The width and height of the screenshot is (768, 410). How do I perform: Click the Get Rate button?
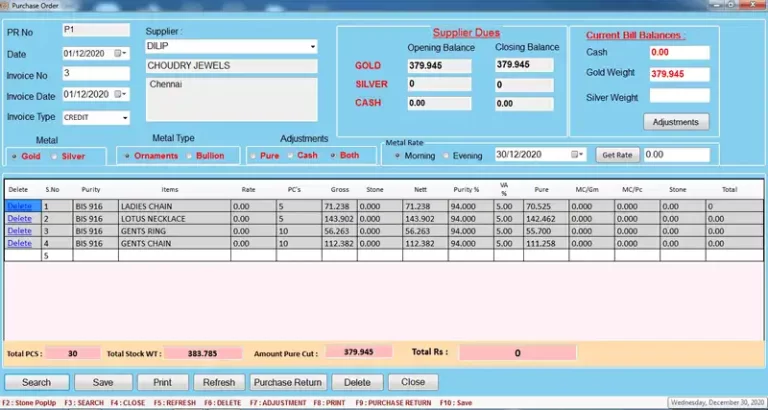click(x=617, y=155)
